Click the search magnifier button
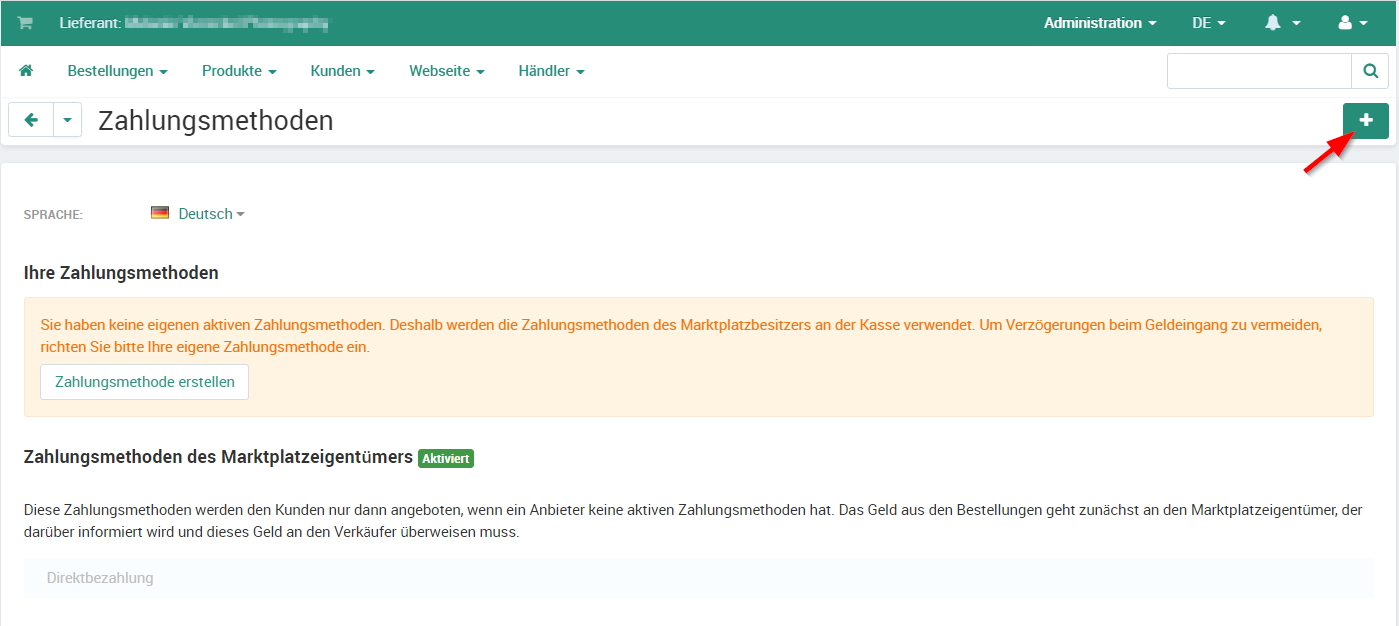Image resolution: width=1399 pixels, height=626 pixels. point(1370,71)
